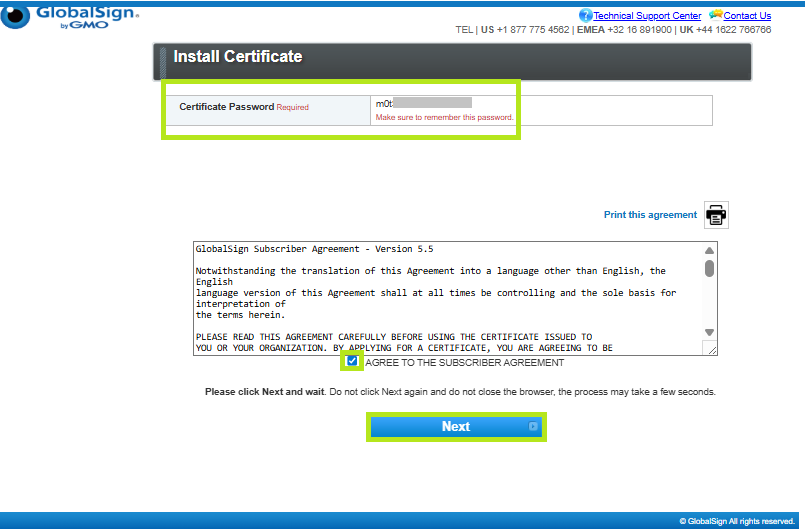805x529 pixels.
Task: Click the telephone numbers line in header
Action: (x=613, y=30)
